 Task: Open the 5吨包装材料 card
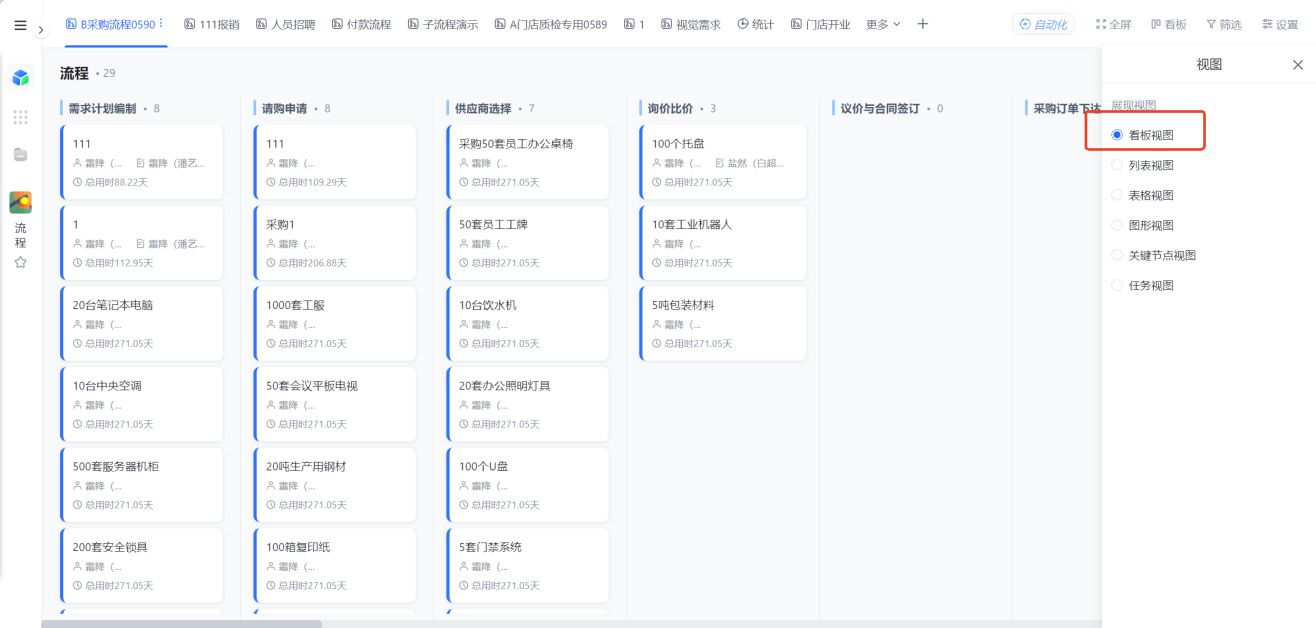tap(723, 323)
